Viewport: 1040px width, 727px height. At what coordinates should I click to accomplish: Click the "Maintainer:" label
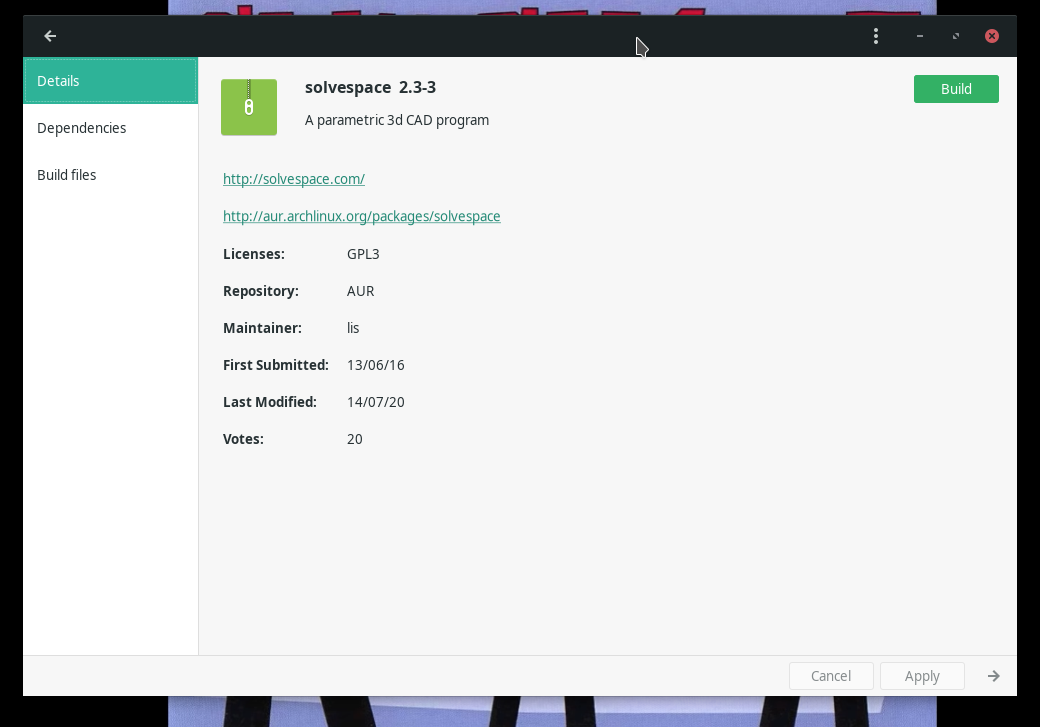(262, 328)
